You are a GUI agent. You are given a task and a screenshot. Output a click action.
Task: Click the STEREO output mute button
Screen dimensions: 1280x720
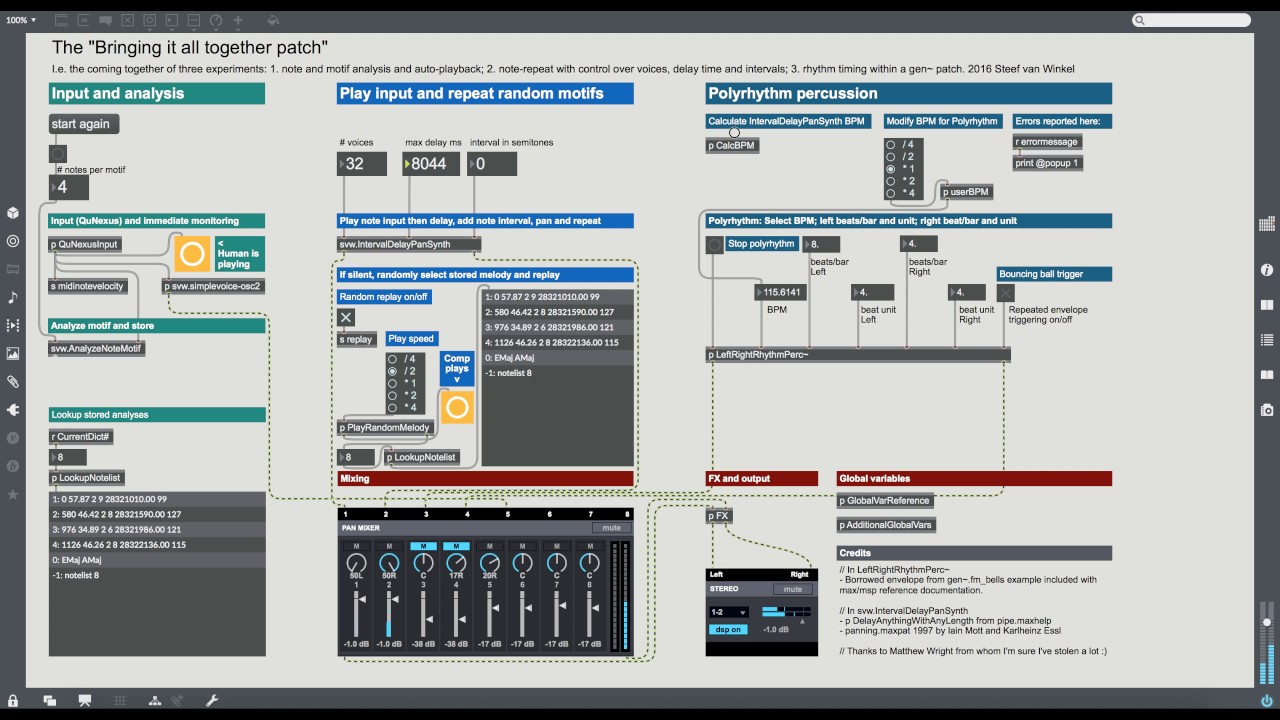click(792, 589)
